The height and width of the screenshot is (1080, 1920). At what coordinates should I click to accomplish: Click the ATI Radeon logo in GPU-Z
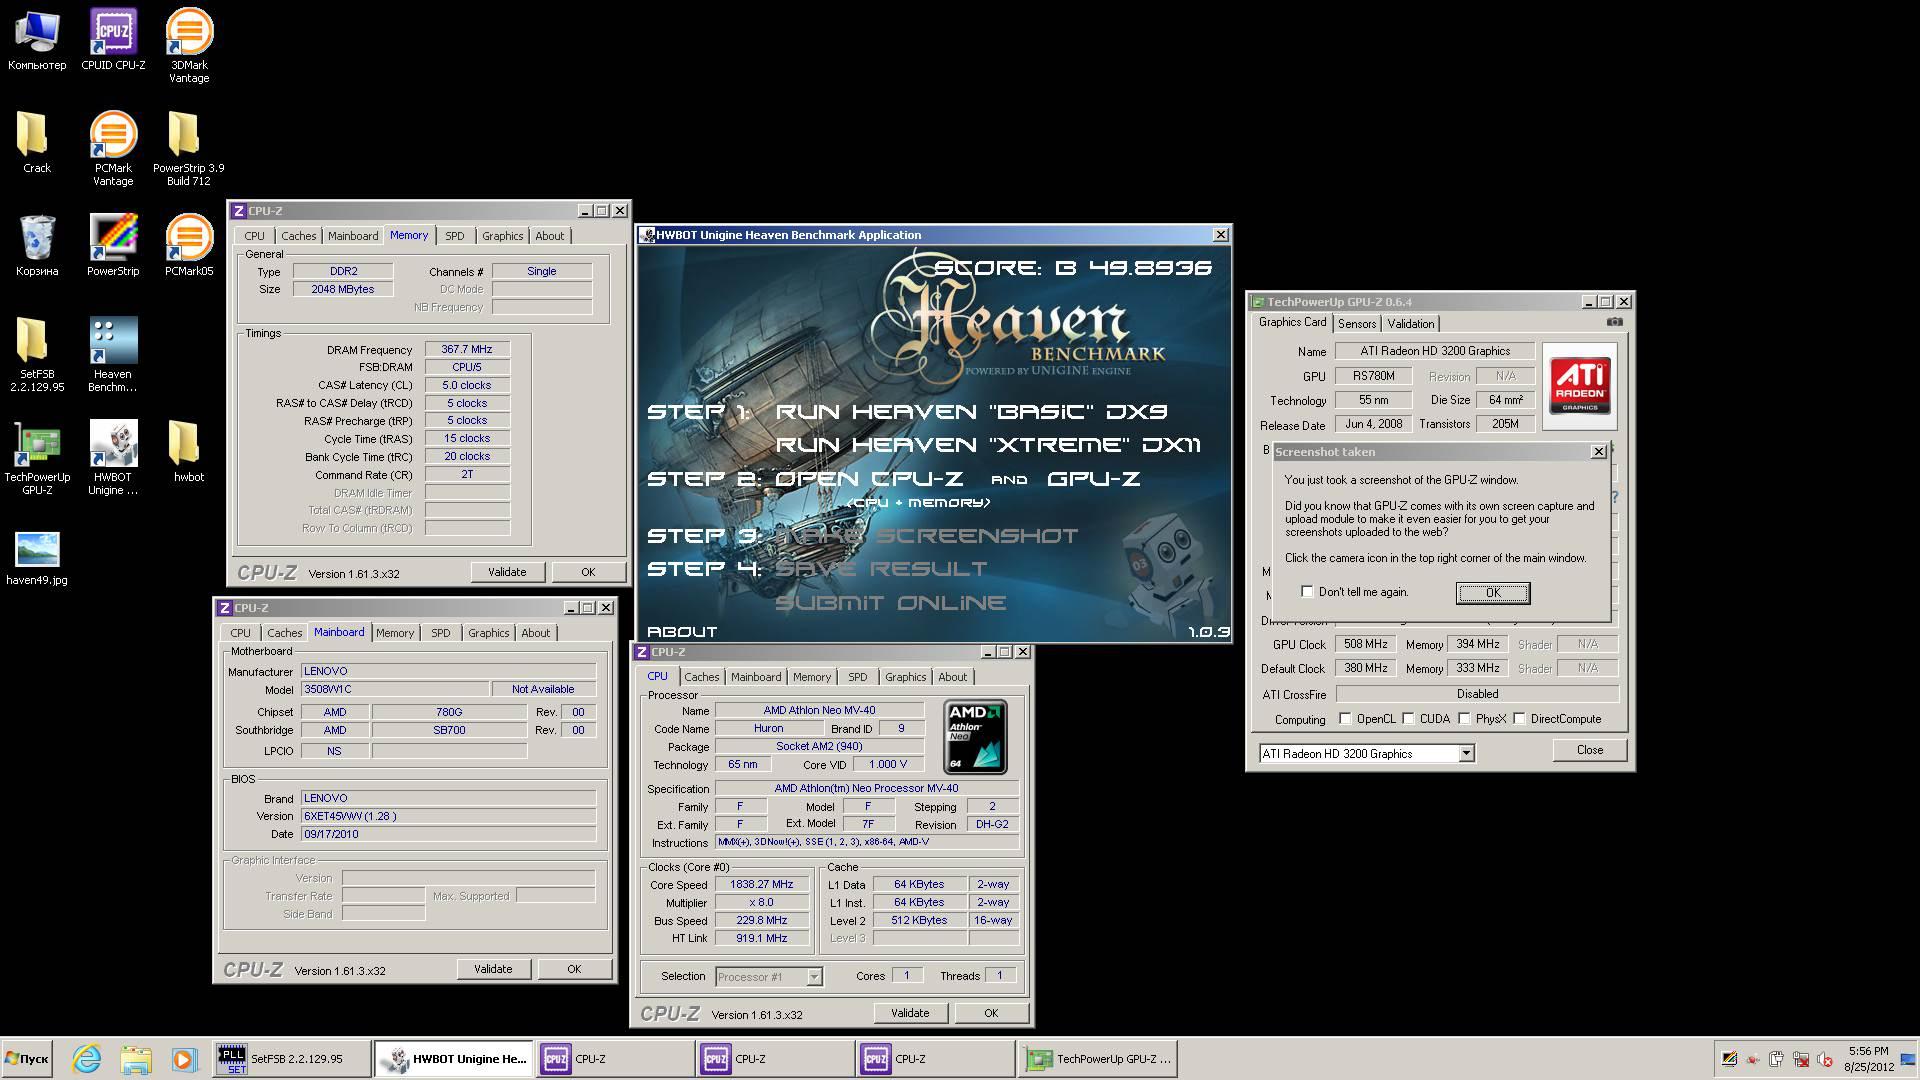pos(1579,387)
